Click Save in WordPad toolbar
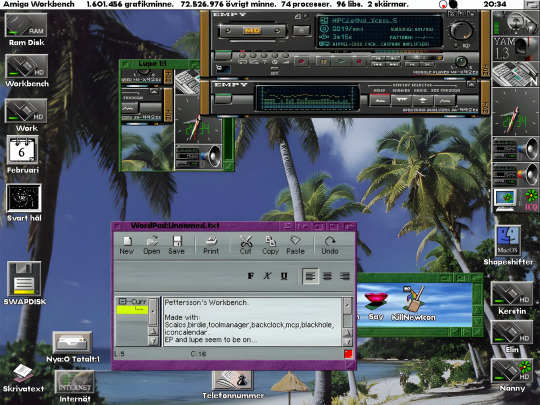This screenshot has width=540, height=405. coord(176,245)
